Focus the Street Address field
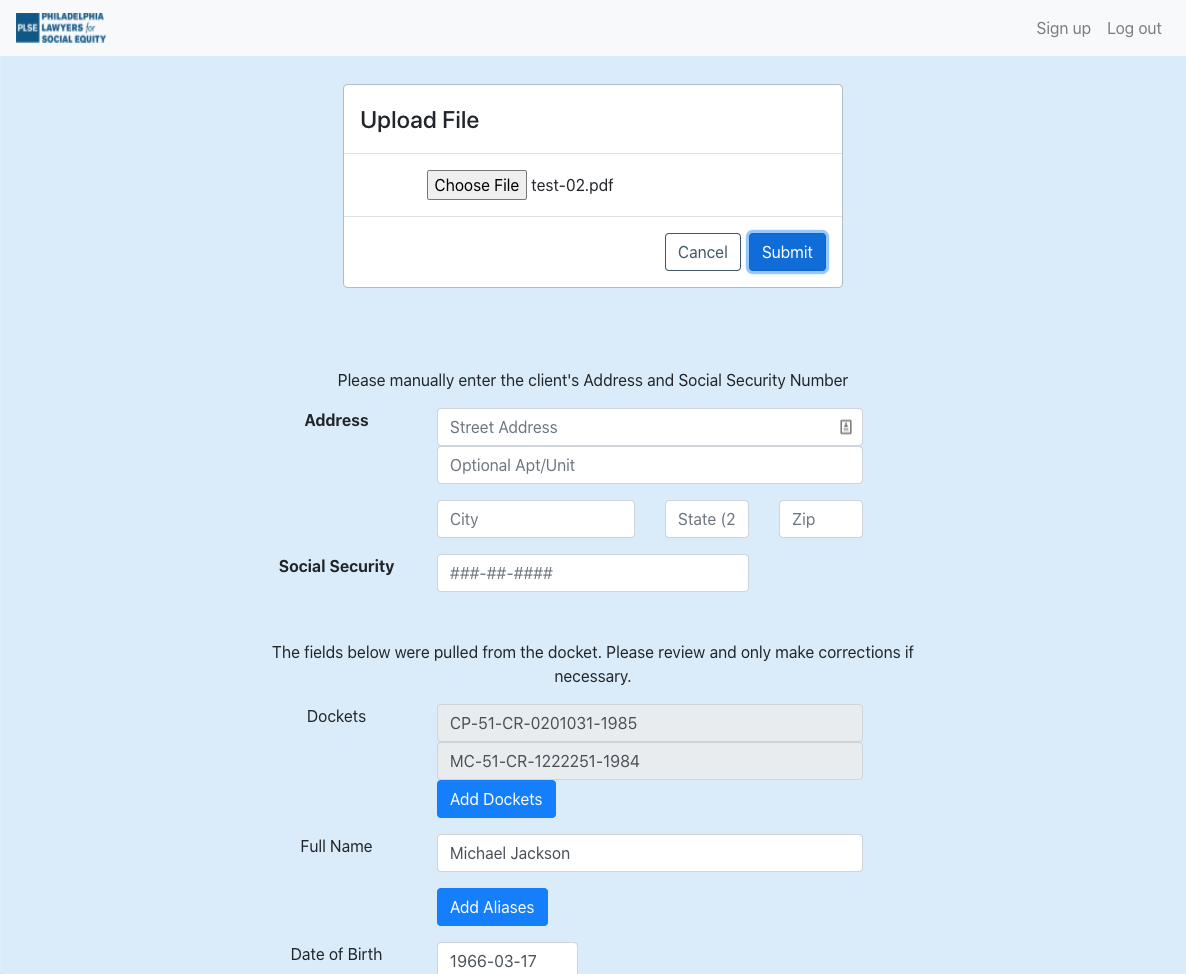 pyautogui.click(x=635, y=427)
